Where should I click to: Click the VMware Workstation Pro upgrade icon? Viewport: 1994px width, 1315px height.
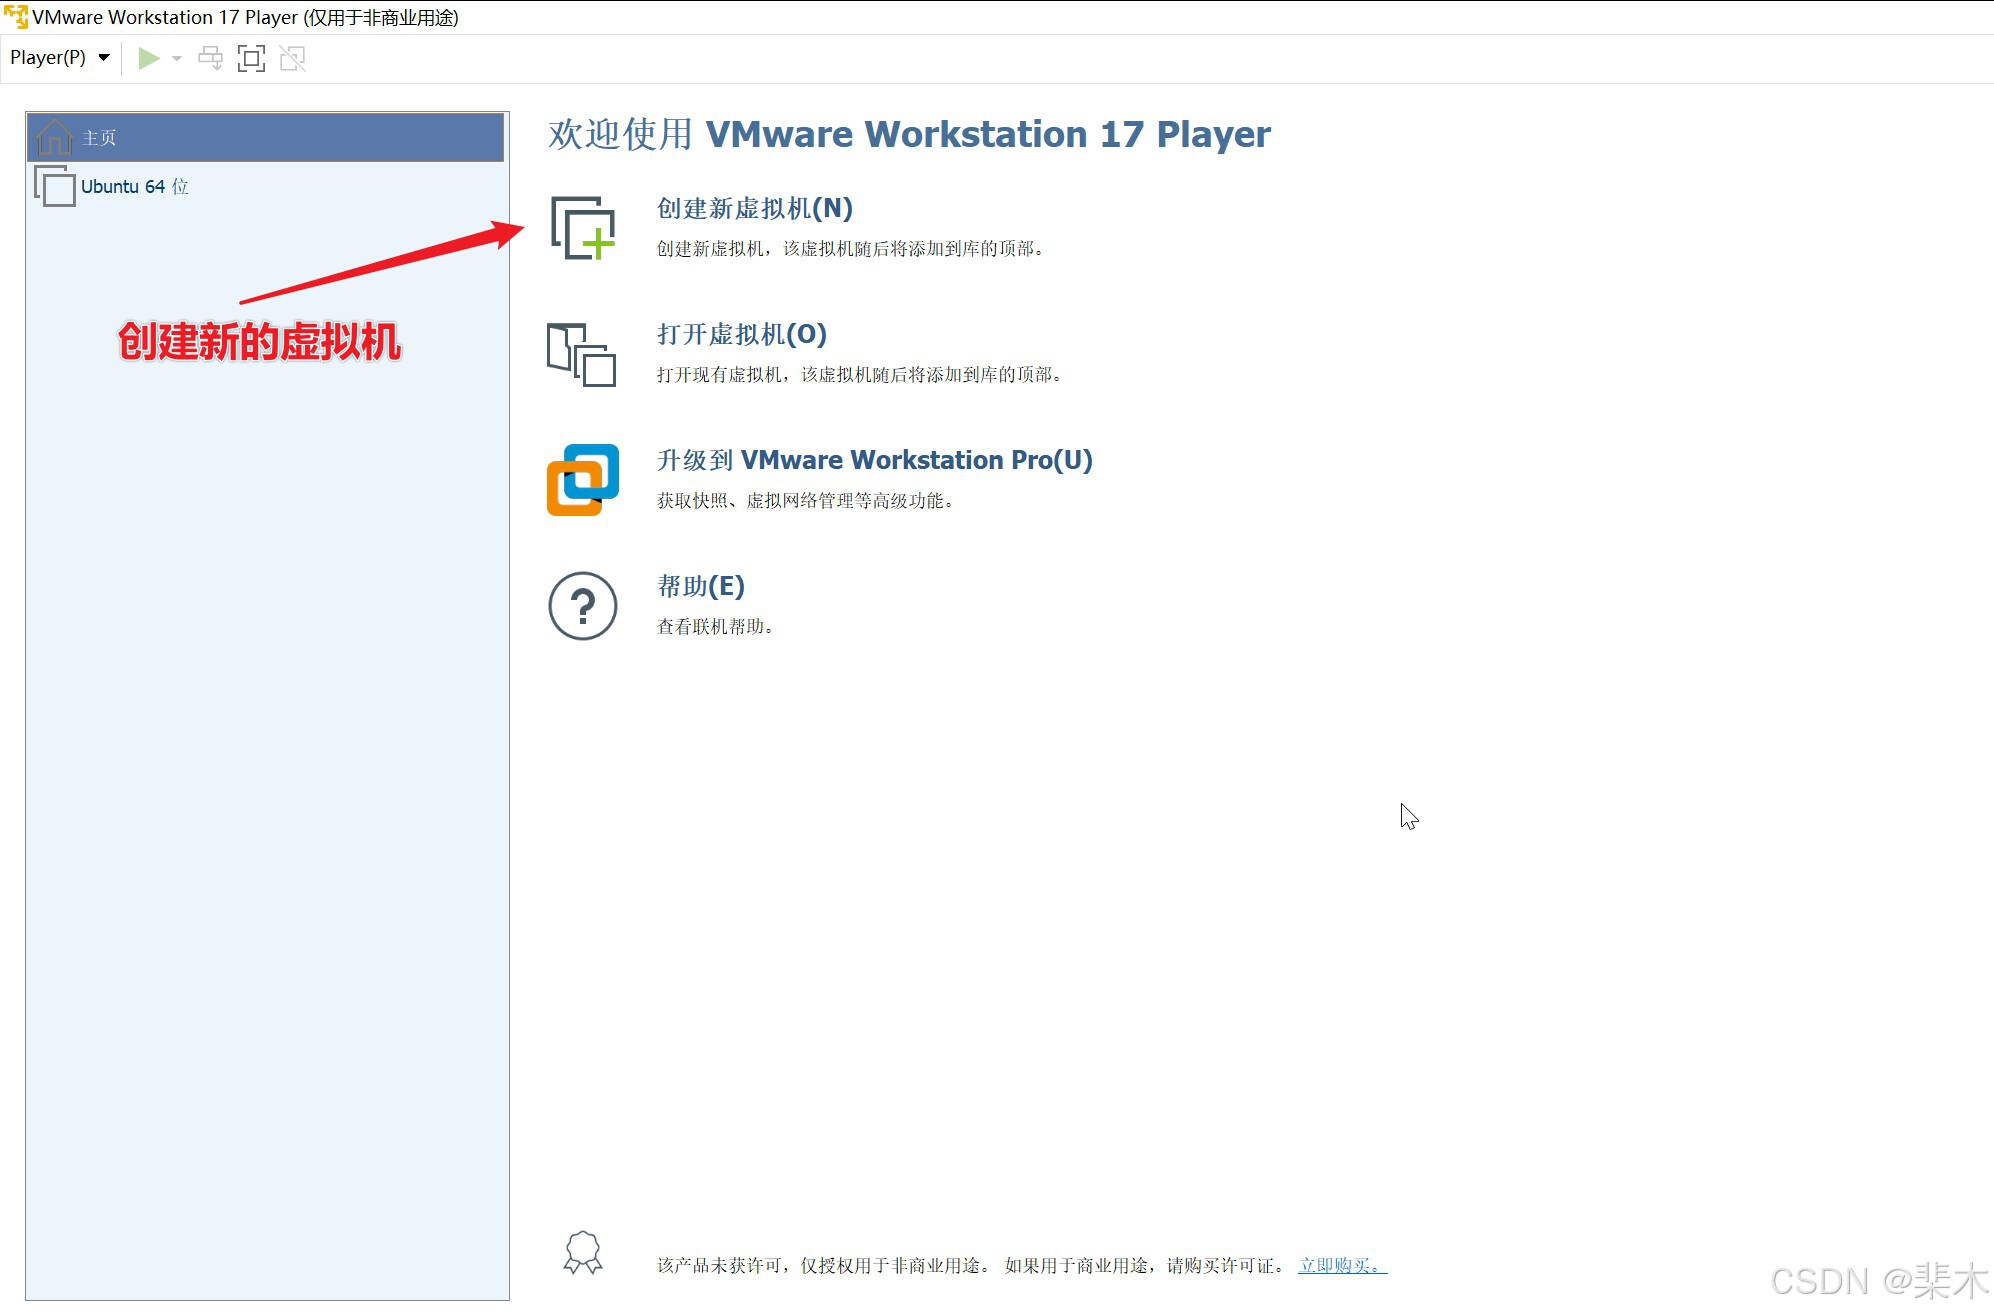point(583,480)
